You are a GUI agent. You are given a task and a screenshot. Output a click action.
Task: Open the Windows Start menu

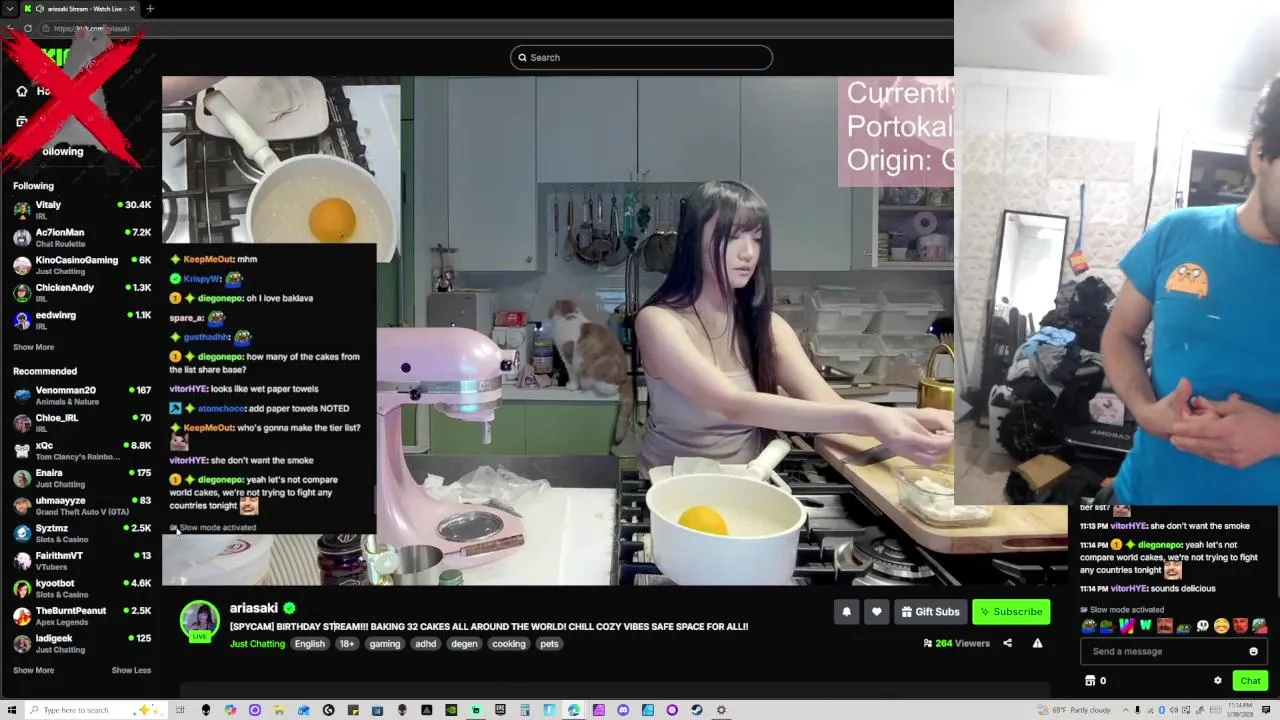point(12,710)
